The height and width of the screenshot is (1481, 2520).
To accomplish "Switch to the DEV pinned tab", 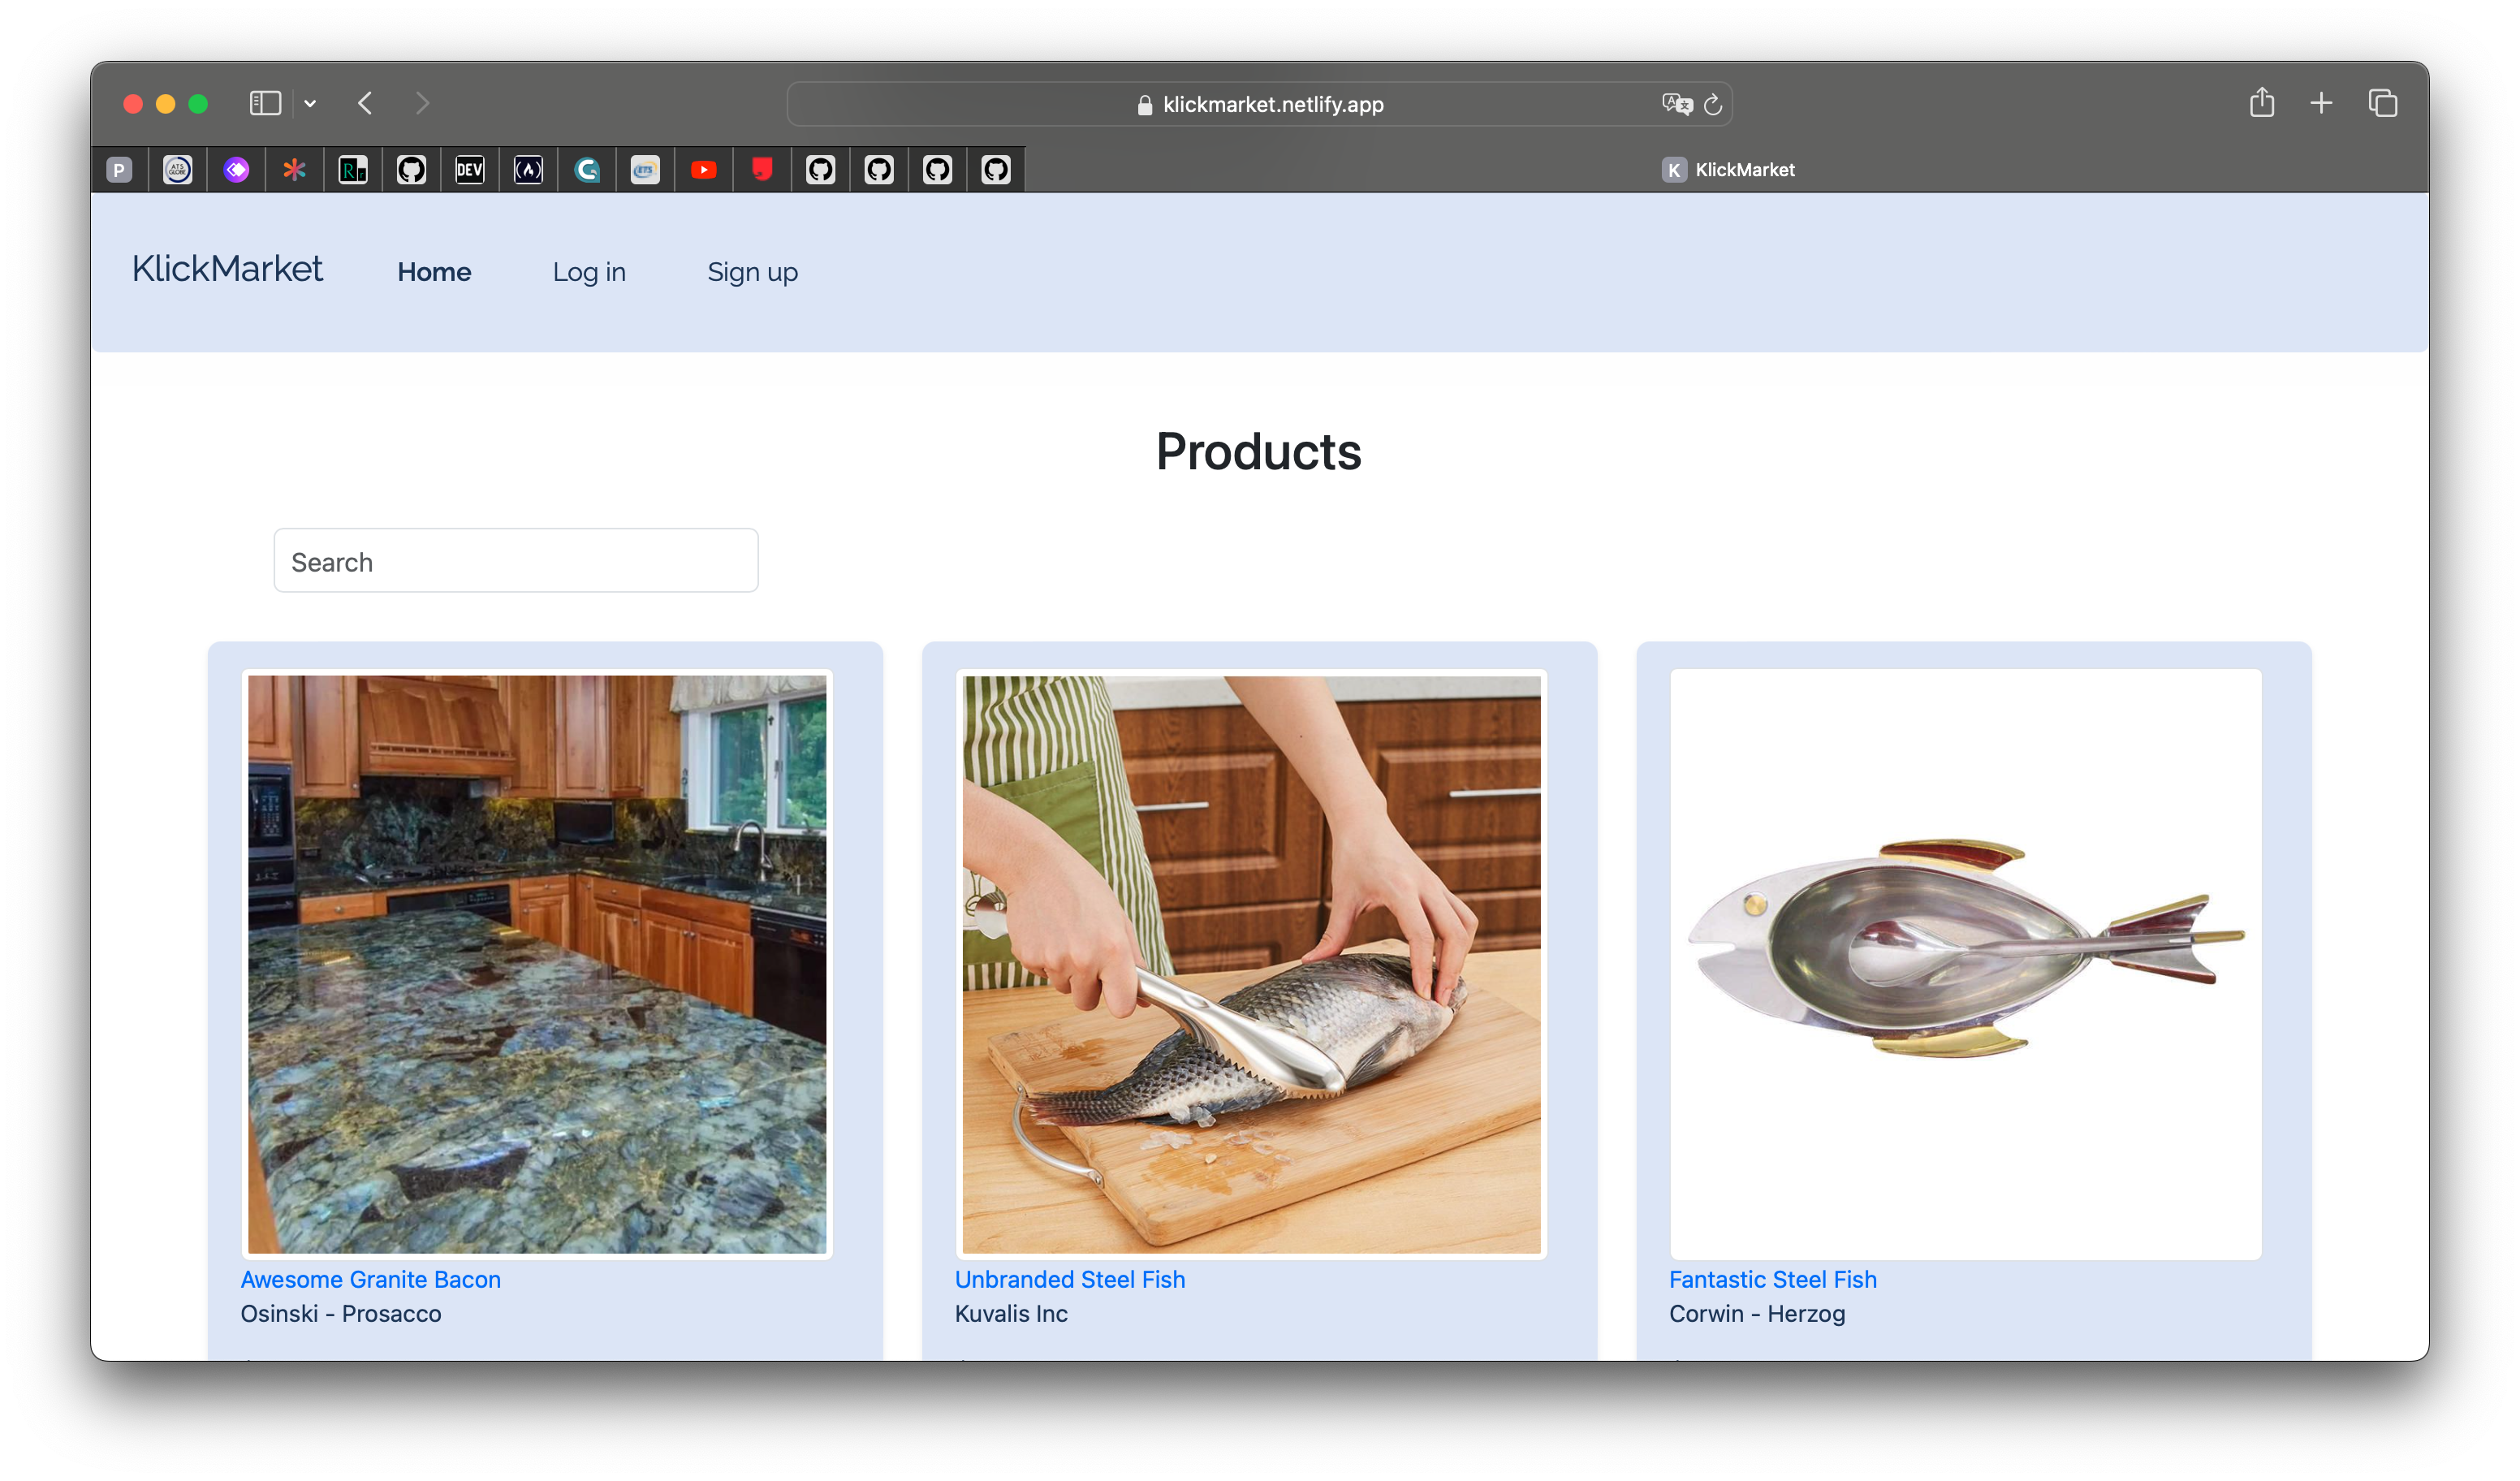I will click(x=470, y=170).
